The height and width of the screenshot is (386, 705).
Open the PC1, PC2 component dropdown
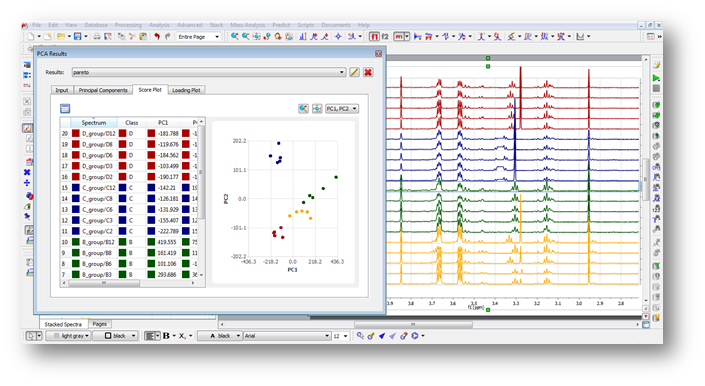click(x=342, y=108)
